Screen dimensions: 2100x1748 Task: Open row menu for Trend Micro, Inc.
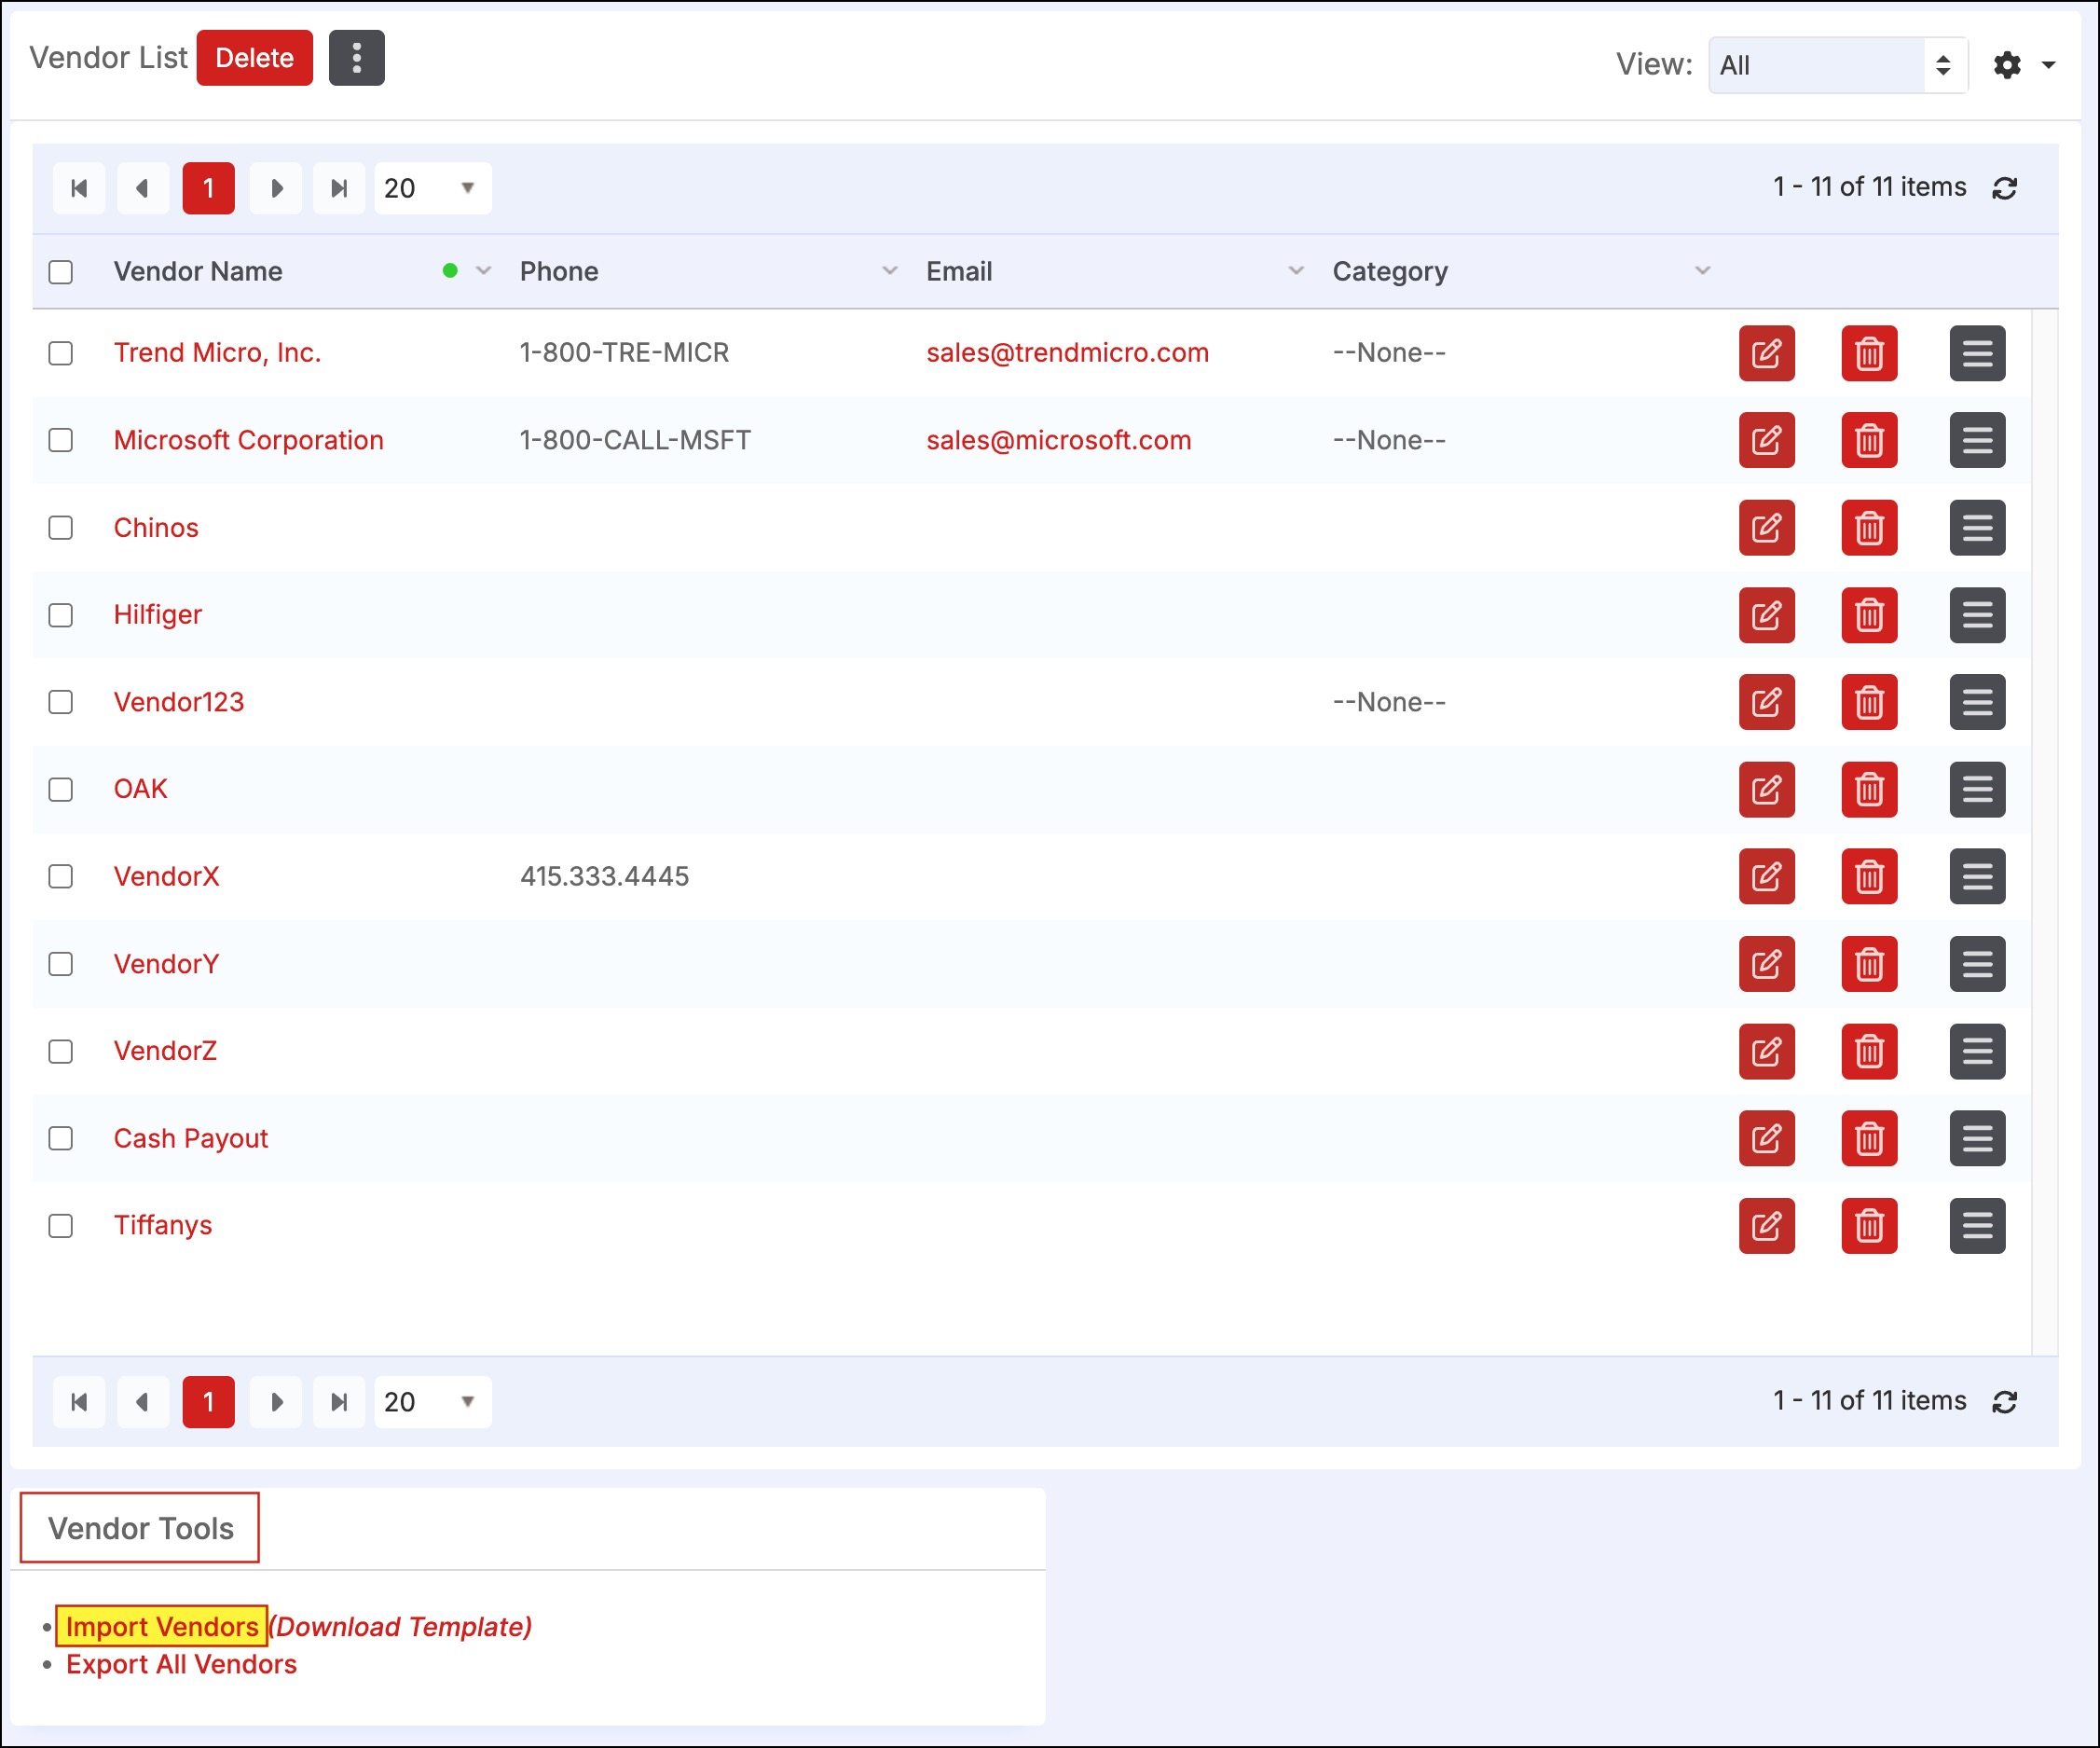click(x=1977, y=353)
